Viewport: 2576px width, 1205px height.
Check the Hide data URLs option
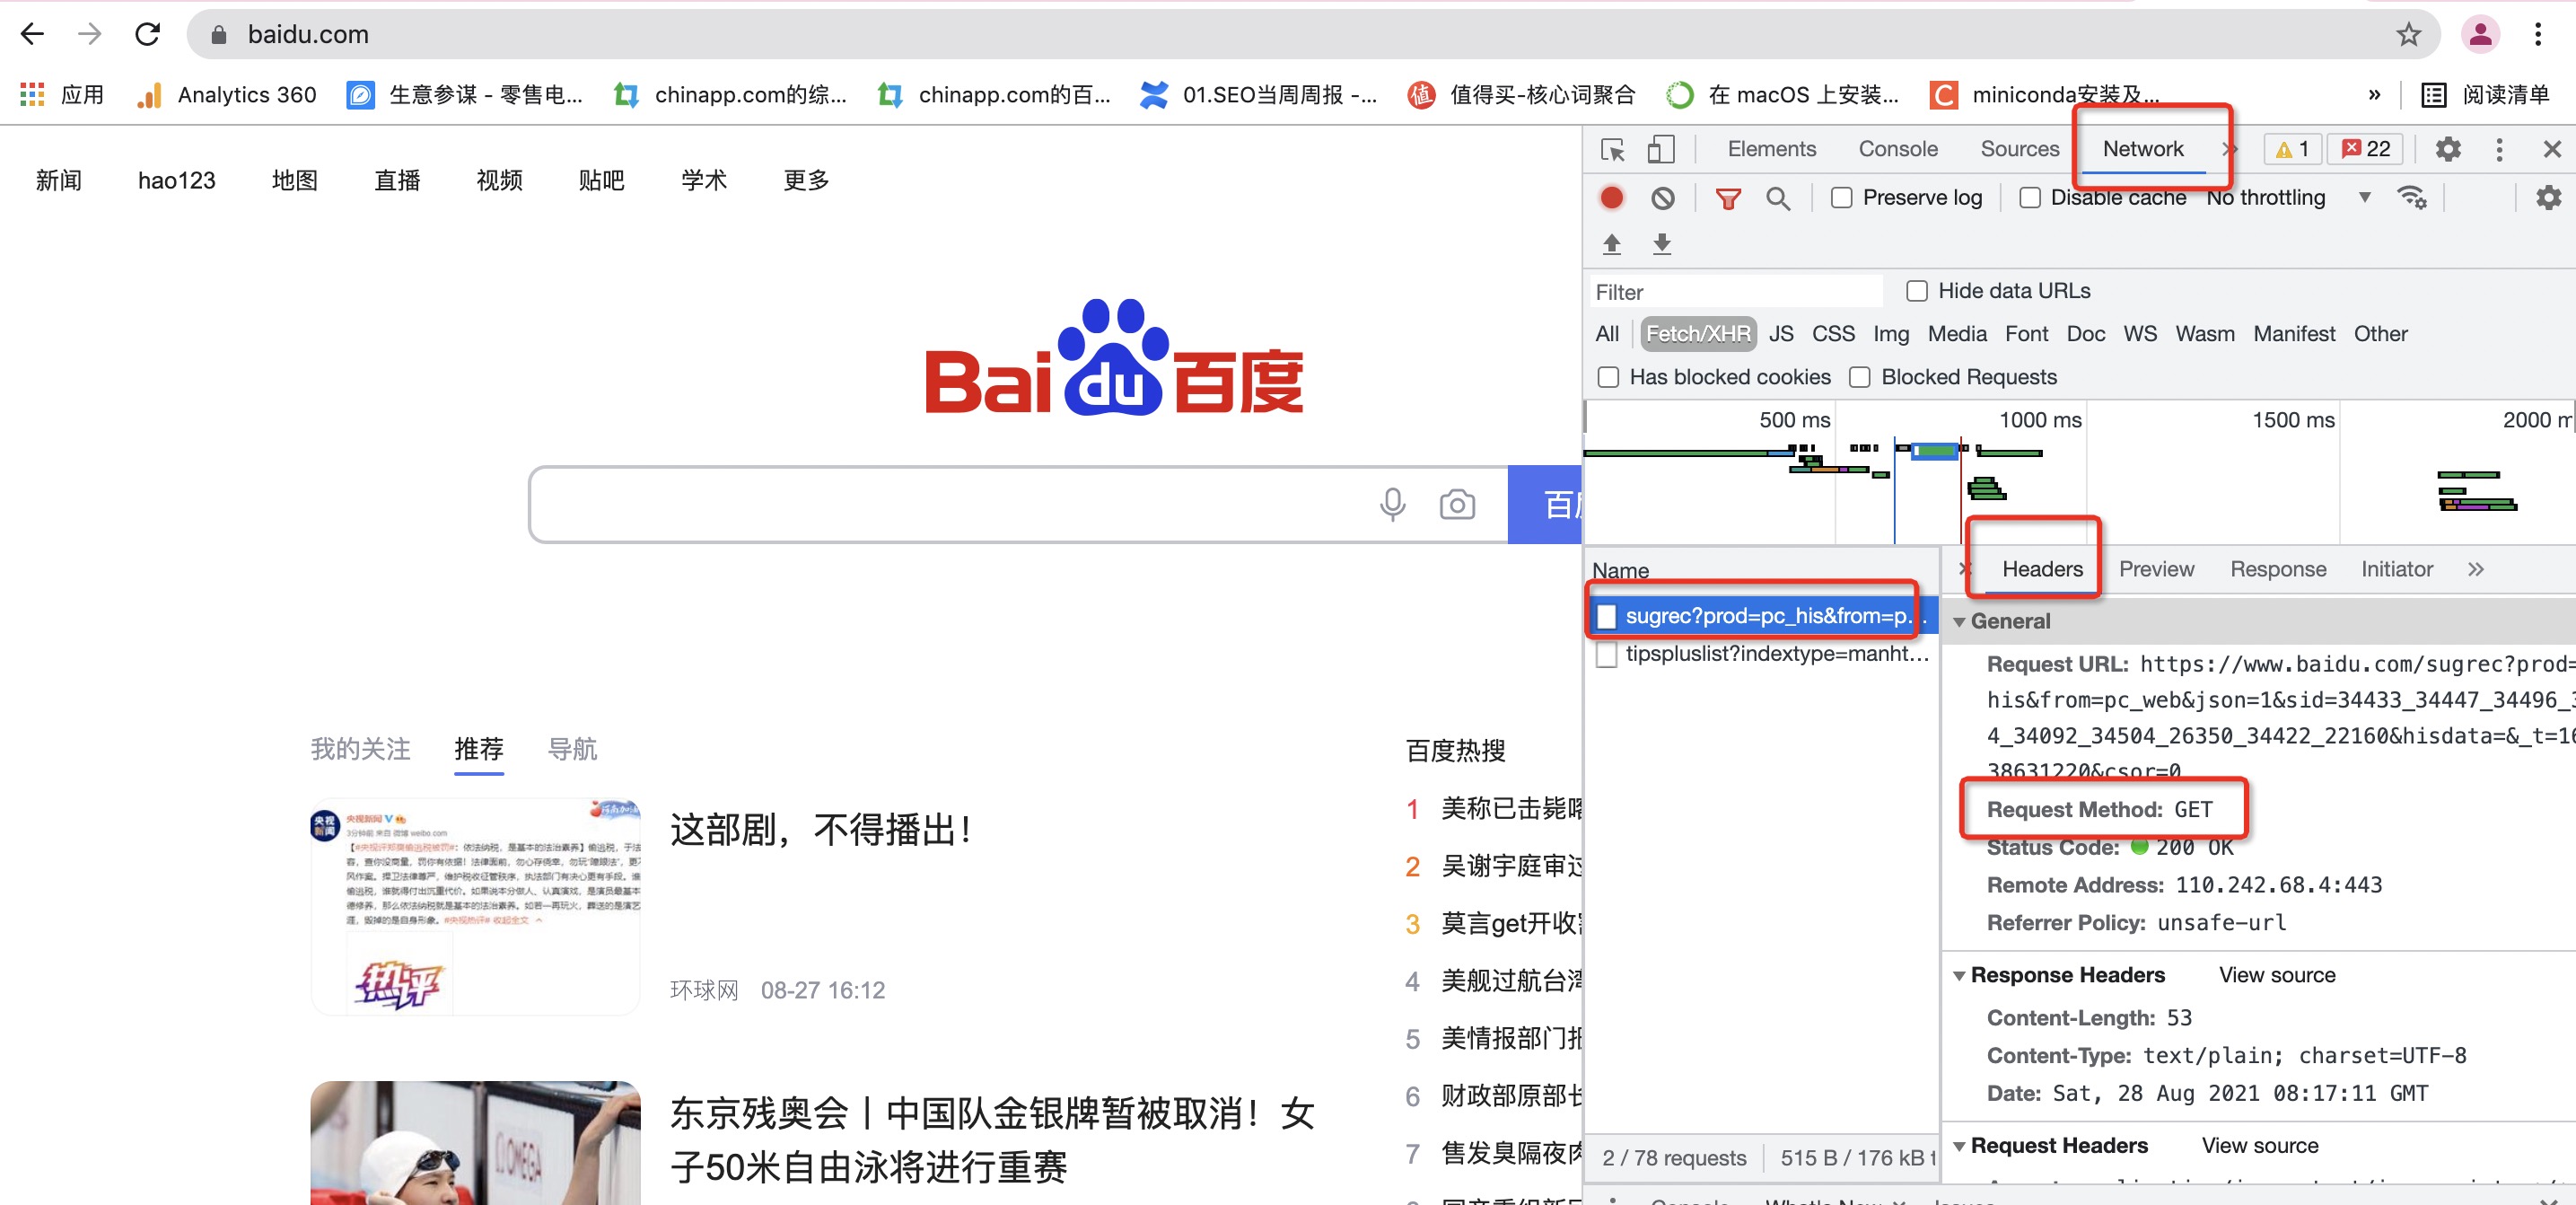coord(1917,291)
